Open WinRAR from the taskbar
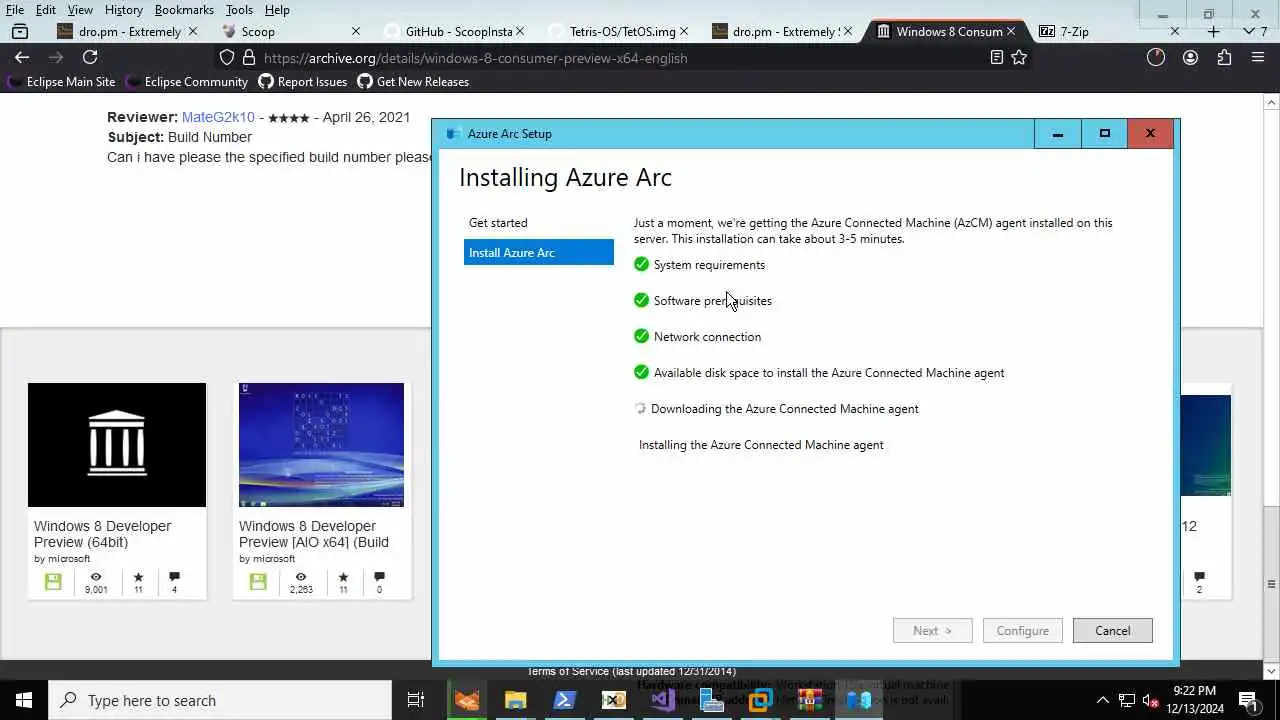Screen dimensions: 1280x720 point(809,700)
